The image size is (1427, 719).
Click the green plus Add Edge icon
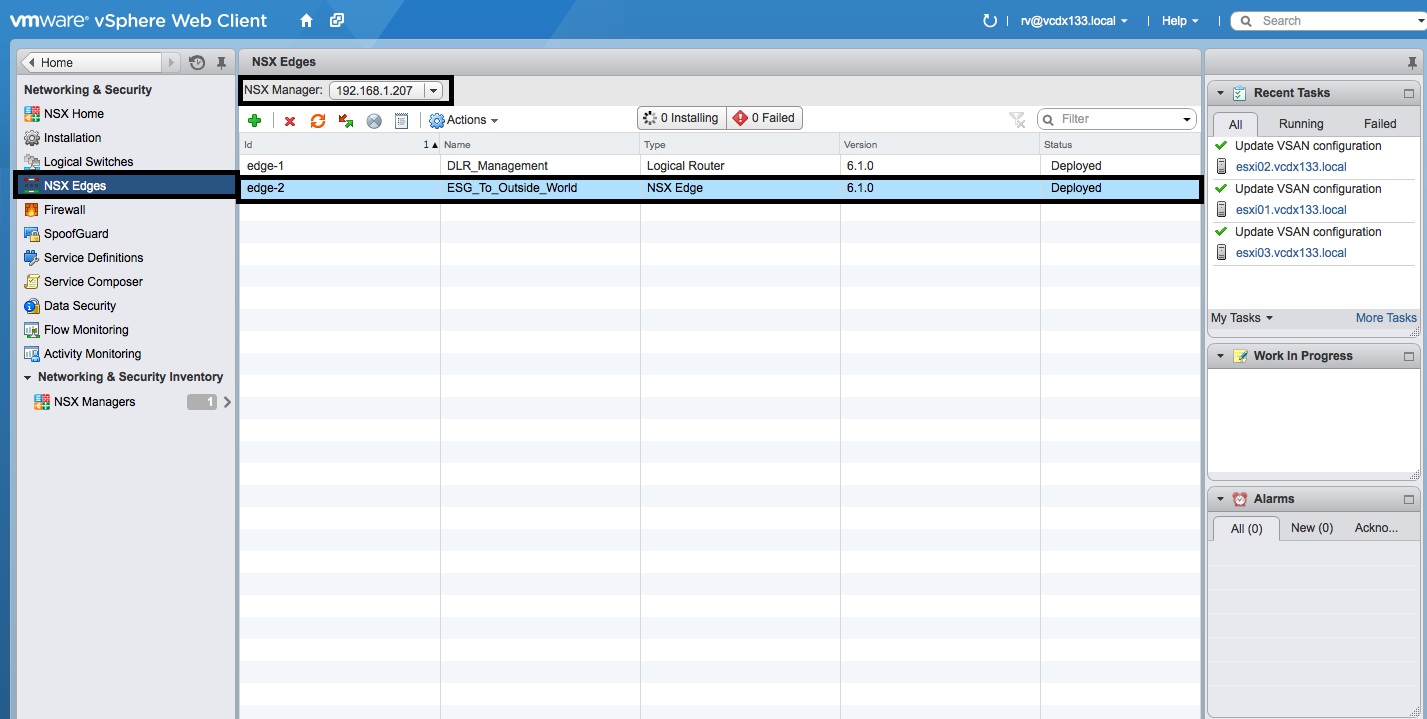(254, 120)
